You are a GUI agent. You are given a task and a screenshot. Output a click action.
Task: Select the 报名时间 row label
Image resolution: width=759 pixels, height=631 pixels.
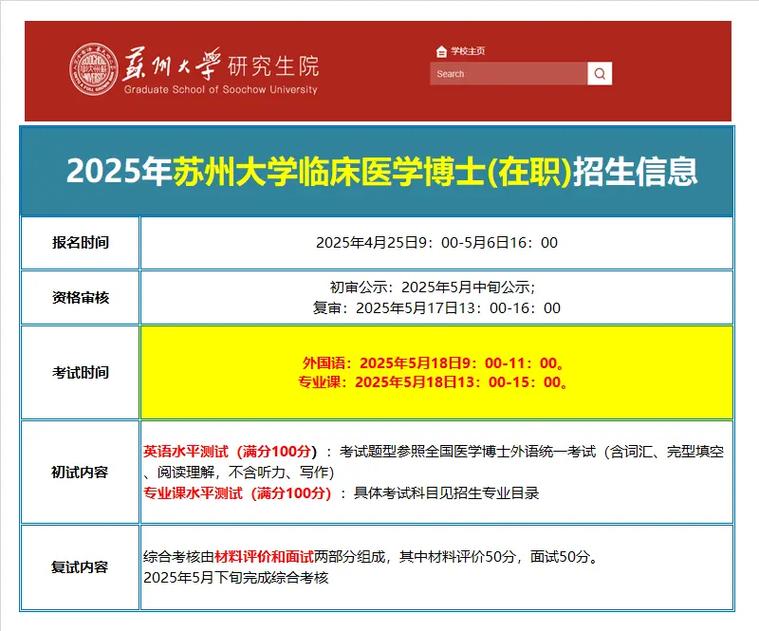(x=81, y=242)
